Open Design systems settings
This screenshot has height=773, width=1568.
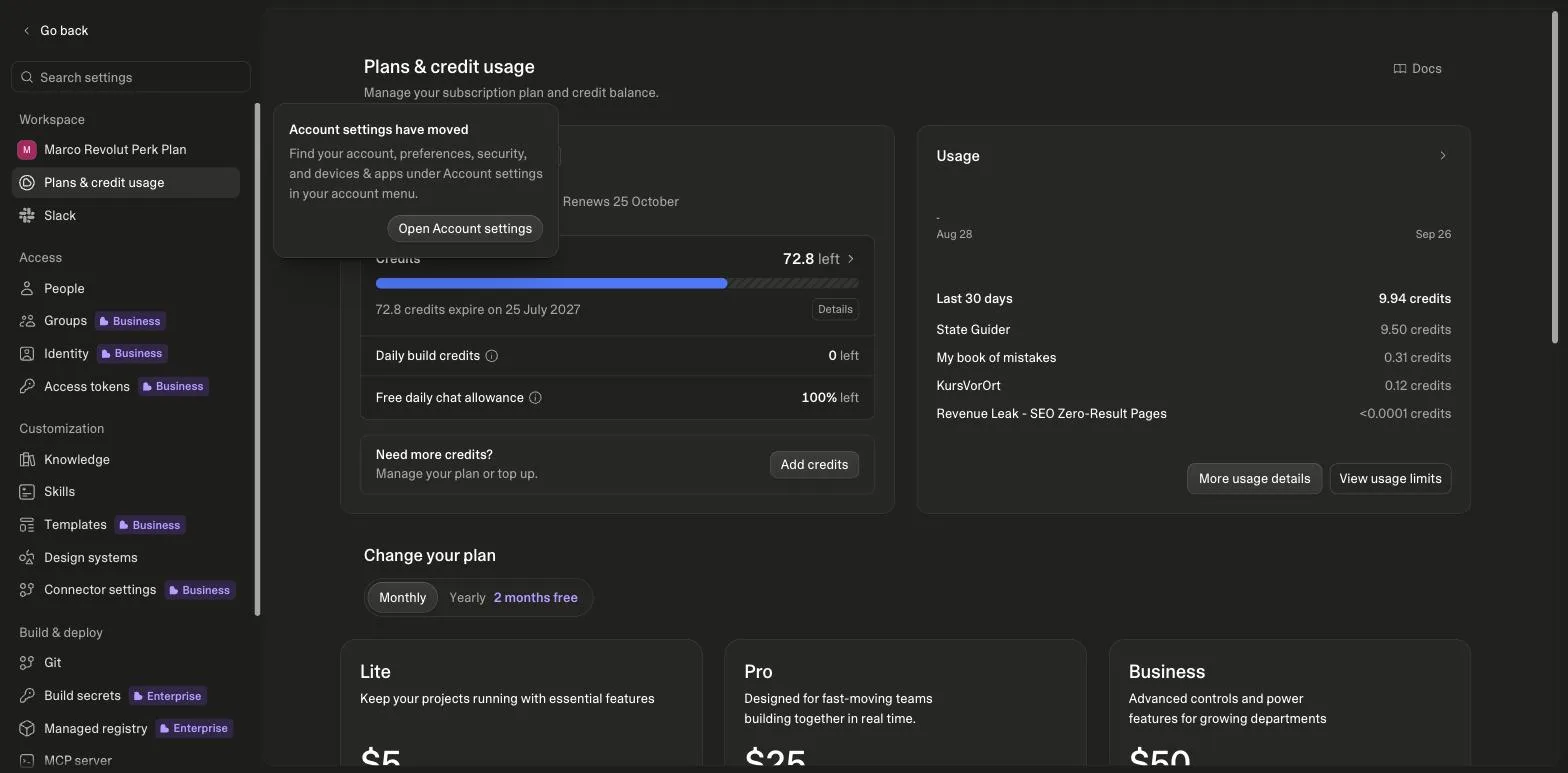[x=126, y=558]
